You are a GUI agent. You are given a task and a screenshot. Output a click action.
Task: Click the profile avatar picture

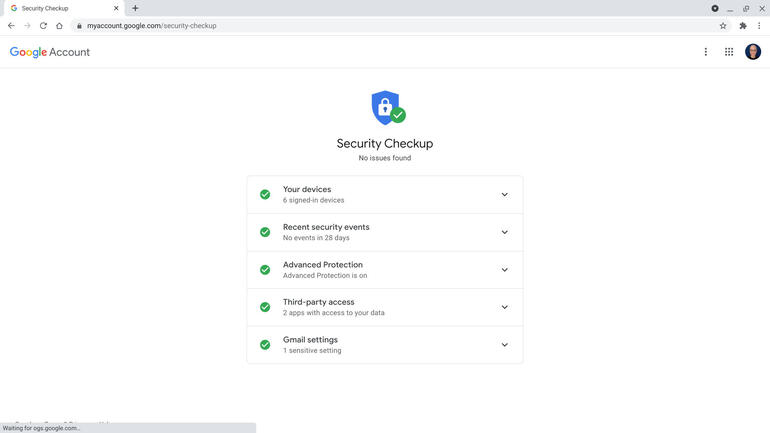coord(753,52)
